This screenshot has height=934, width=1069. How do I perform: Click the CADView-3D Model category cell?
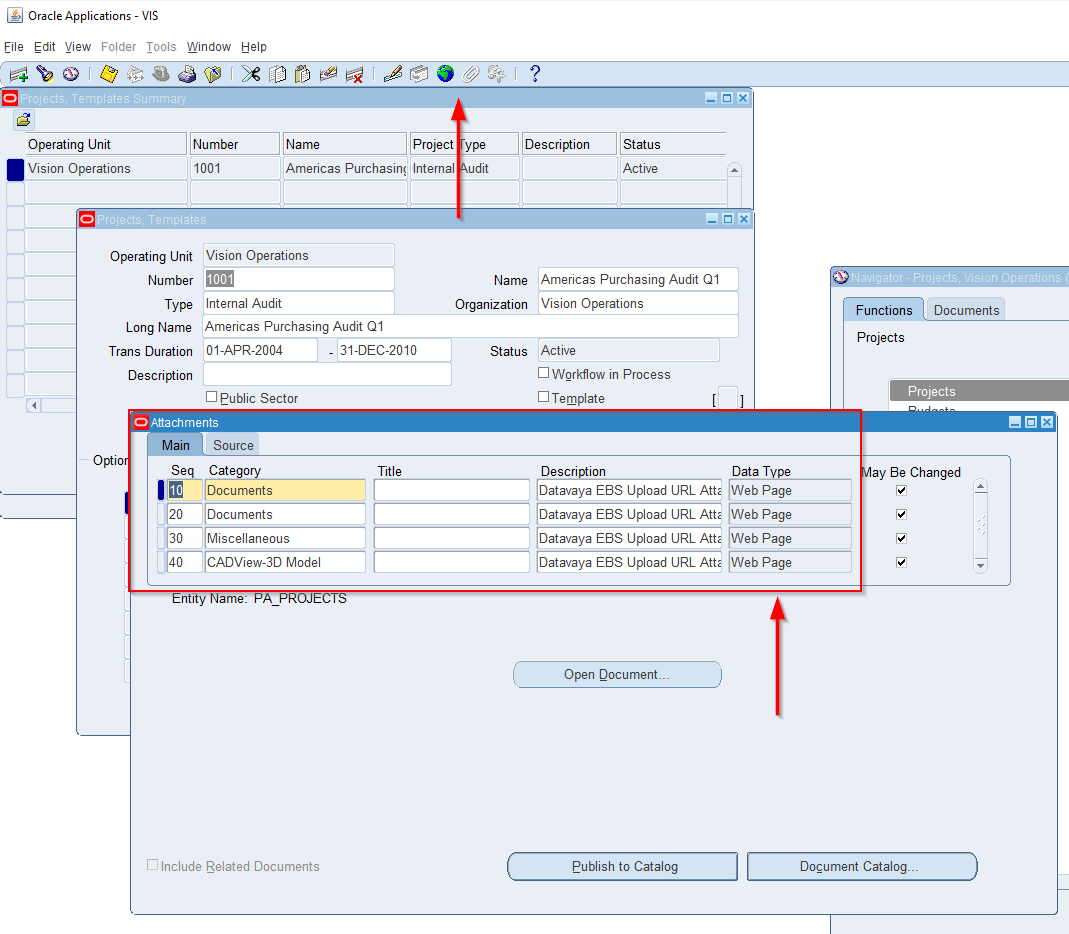click(x=285, y=562)
